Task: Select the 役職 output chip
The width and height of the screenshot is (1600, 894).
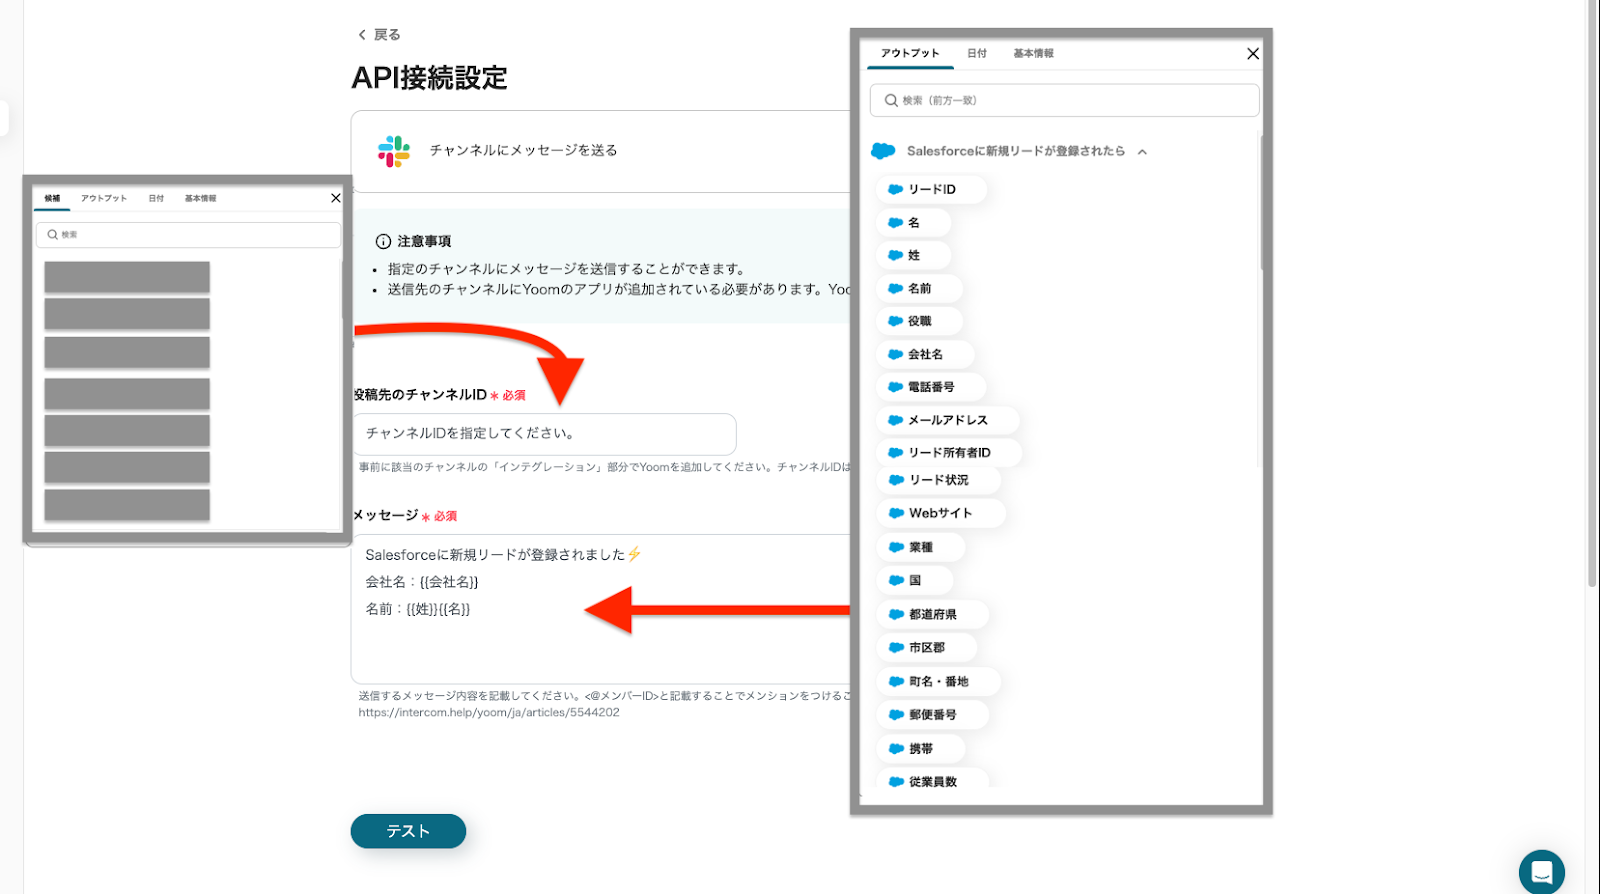Action: click(x=919, y=321)
